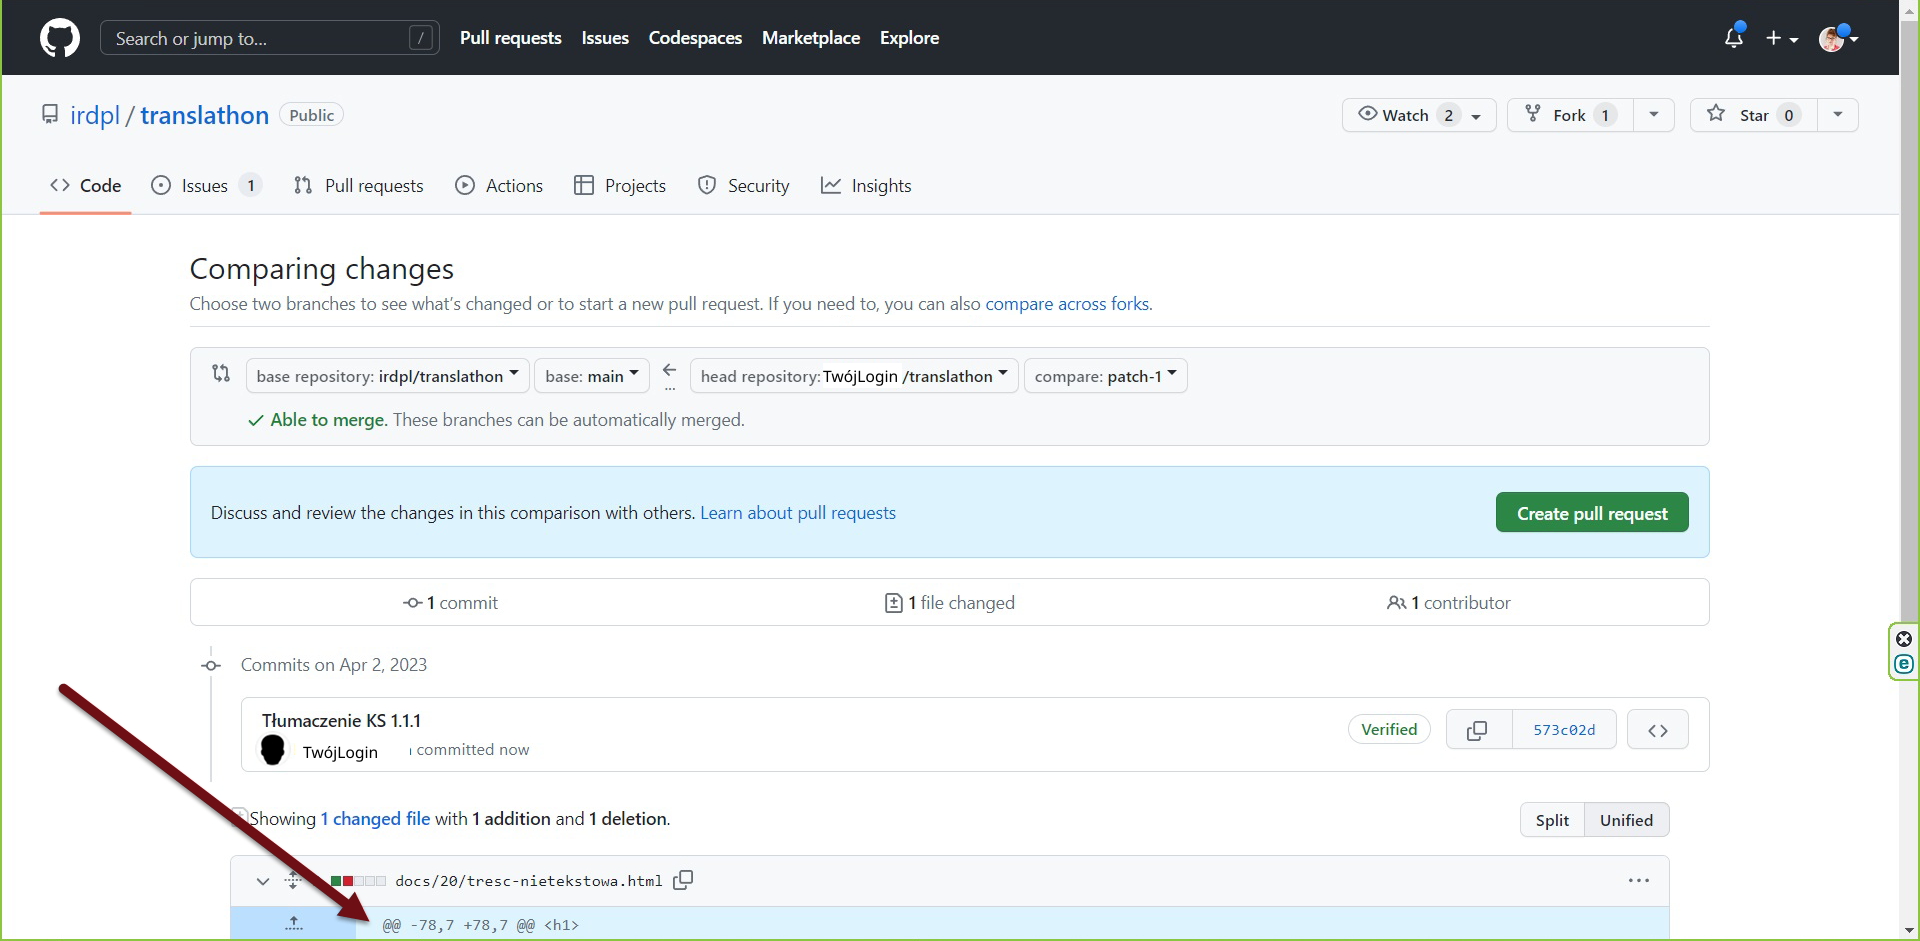Click the TwójLogin committer avatar

click(273, 750)
